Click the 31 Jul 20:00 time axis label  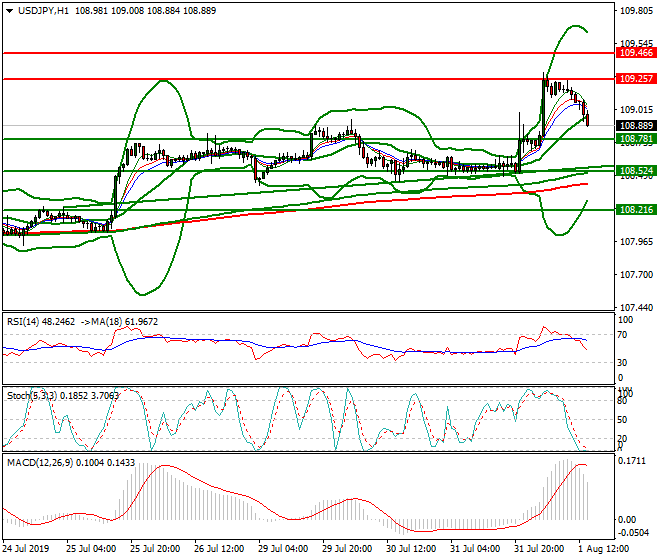[539, 549]
